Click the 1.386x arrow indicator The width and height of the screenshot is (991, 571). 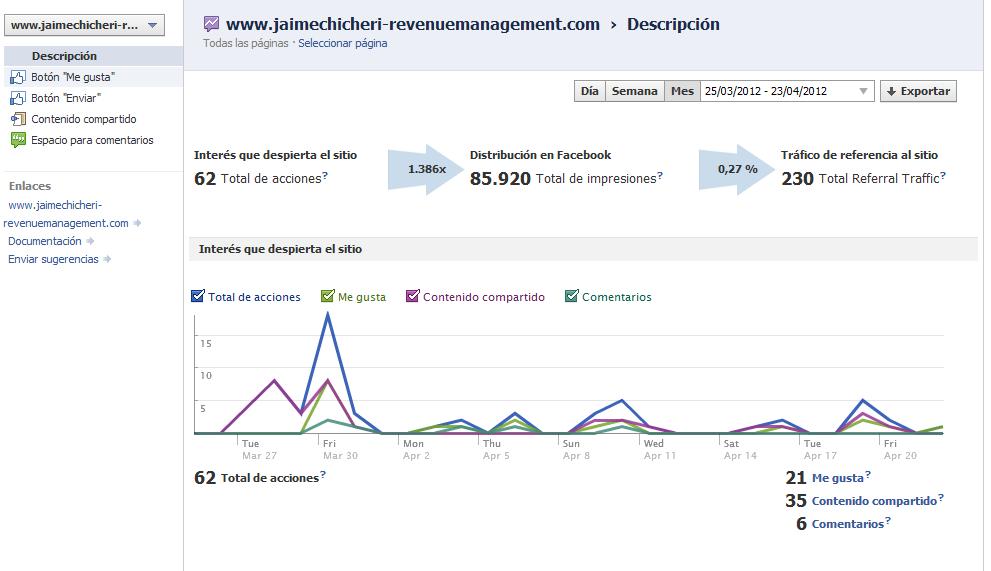(426, 169)
